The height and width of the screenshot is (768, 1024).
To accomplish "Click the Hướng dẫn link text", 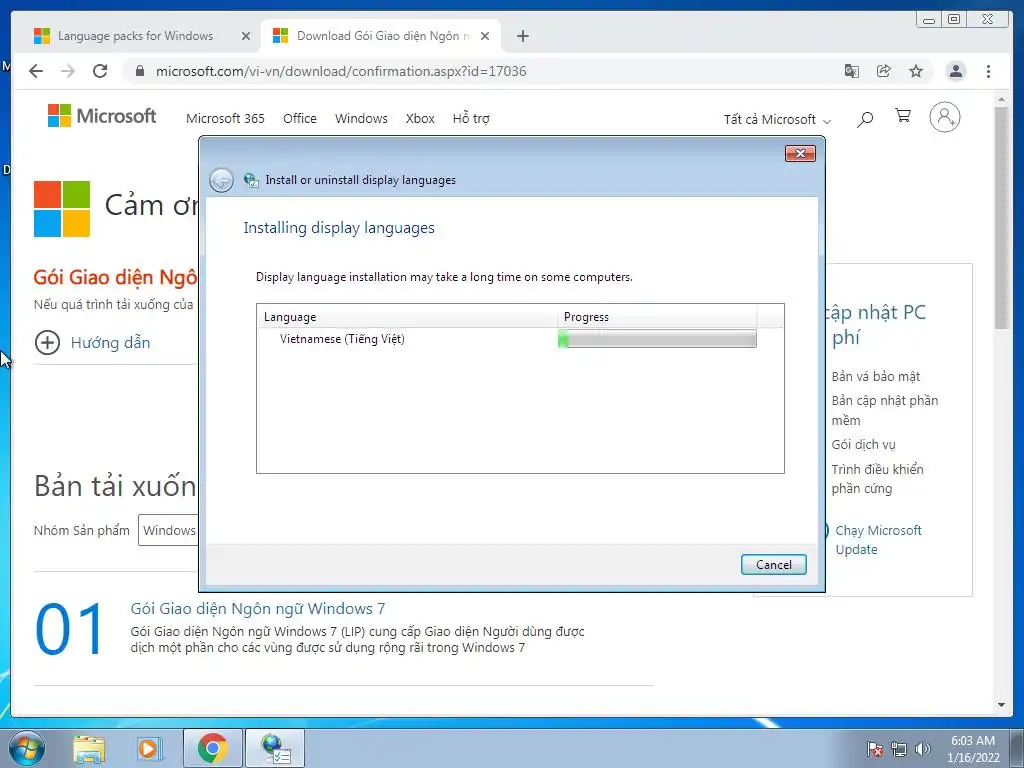I will (x=110, y=343).
